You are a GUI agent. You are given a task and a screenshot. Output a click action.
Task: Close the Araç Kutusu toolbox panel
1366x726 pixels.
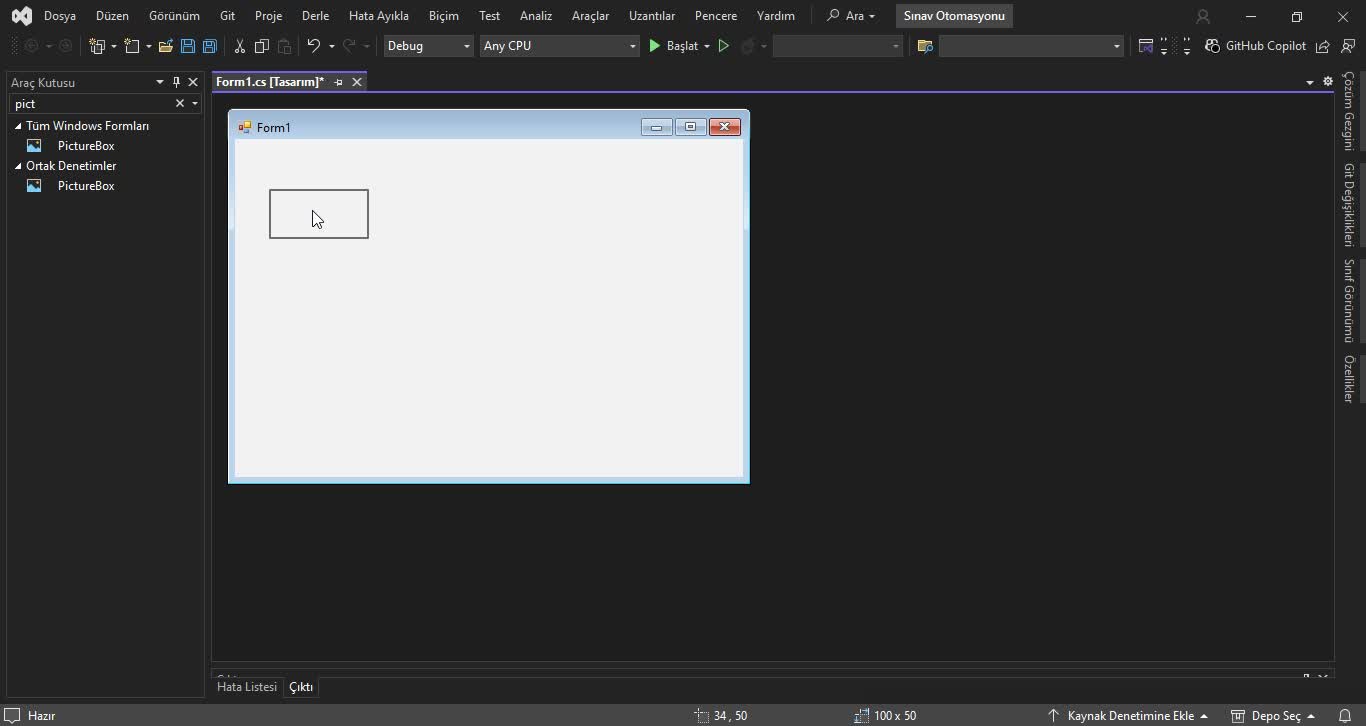tap(193, 82)
